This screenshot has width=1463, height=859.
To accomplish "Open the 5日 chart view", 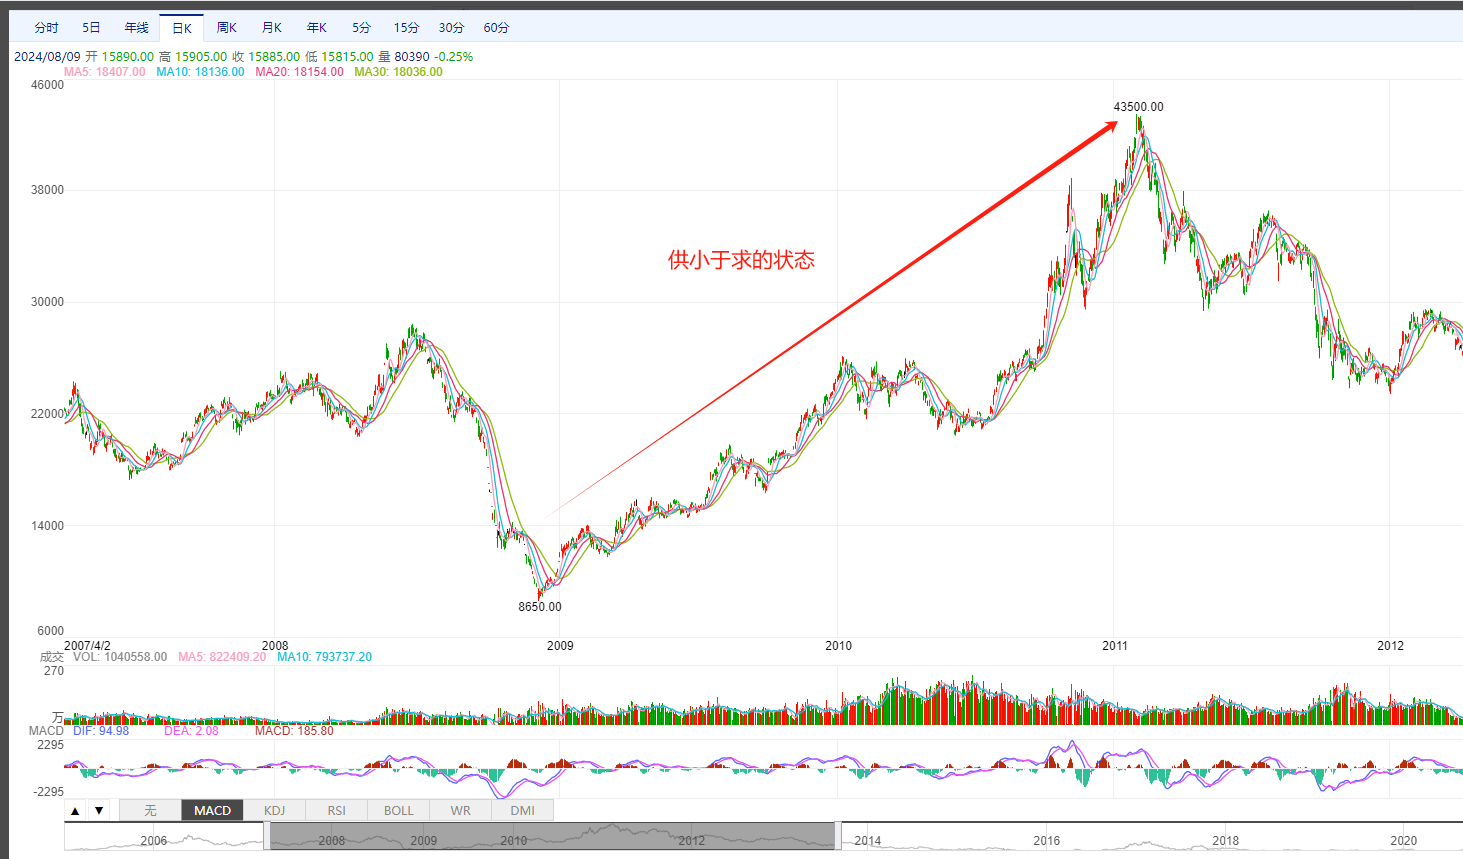I will (x=91, y=28).
